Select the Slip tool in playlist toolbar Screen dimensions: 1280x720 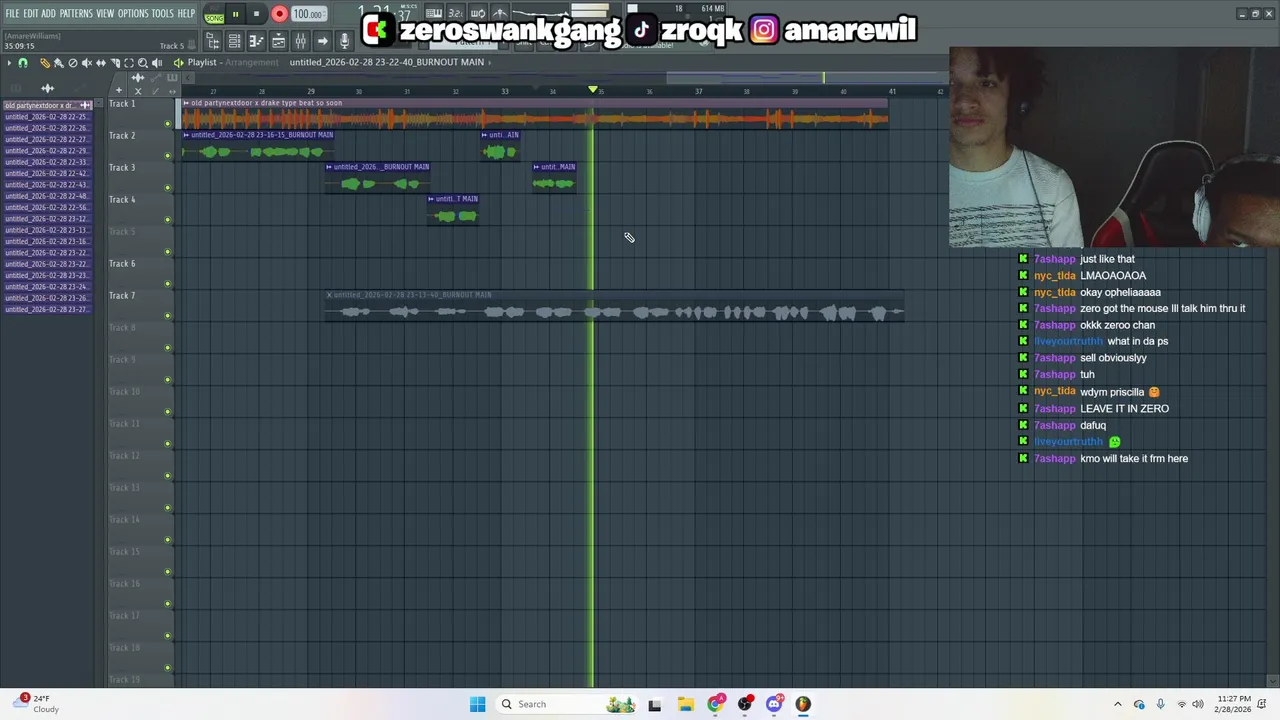(101, 63)
